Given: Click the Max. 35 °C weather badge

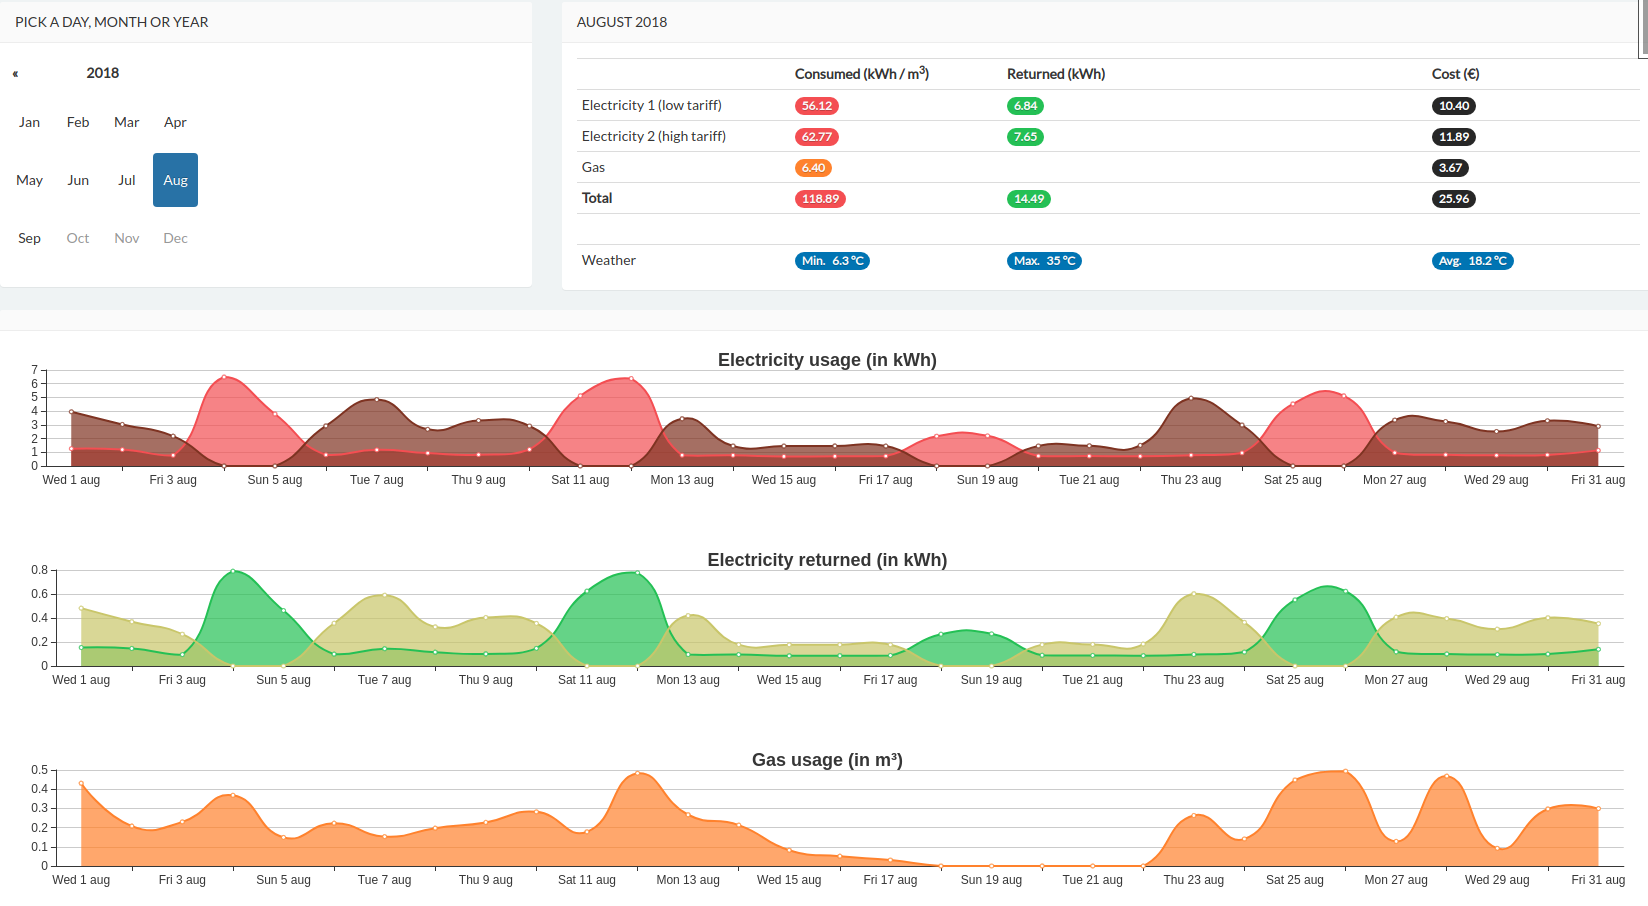Looking at the screenshot, I should click(x=1044, y=261).
